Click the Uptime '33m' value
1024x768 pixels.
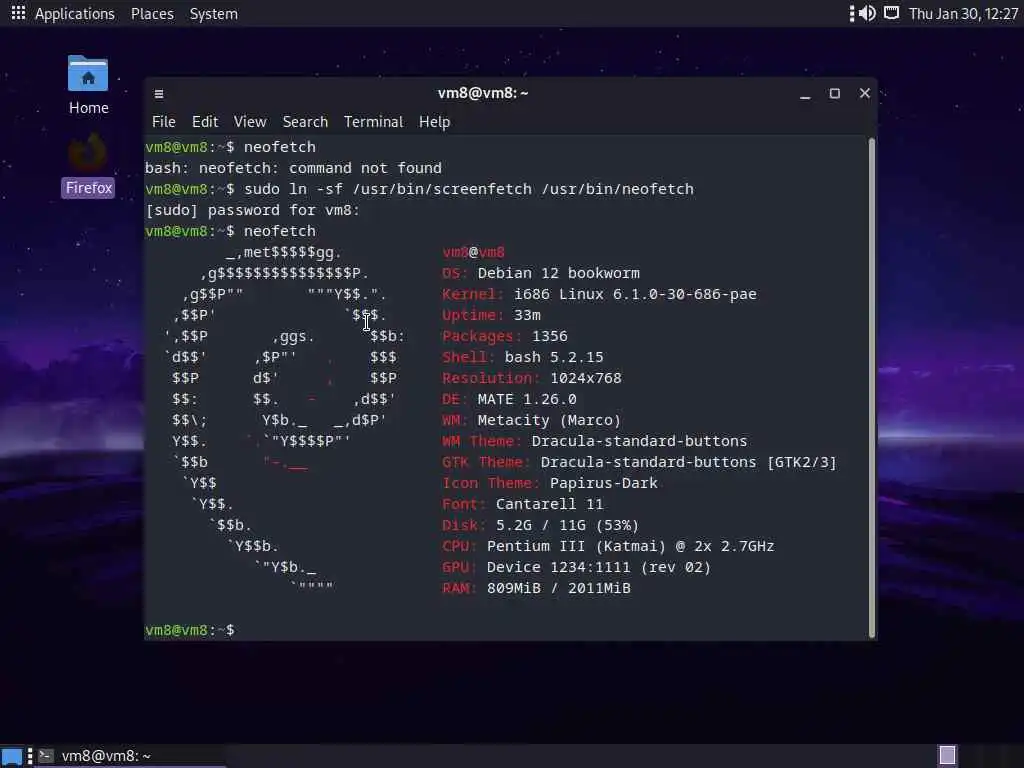(x=527, y=315)
